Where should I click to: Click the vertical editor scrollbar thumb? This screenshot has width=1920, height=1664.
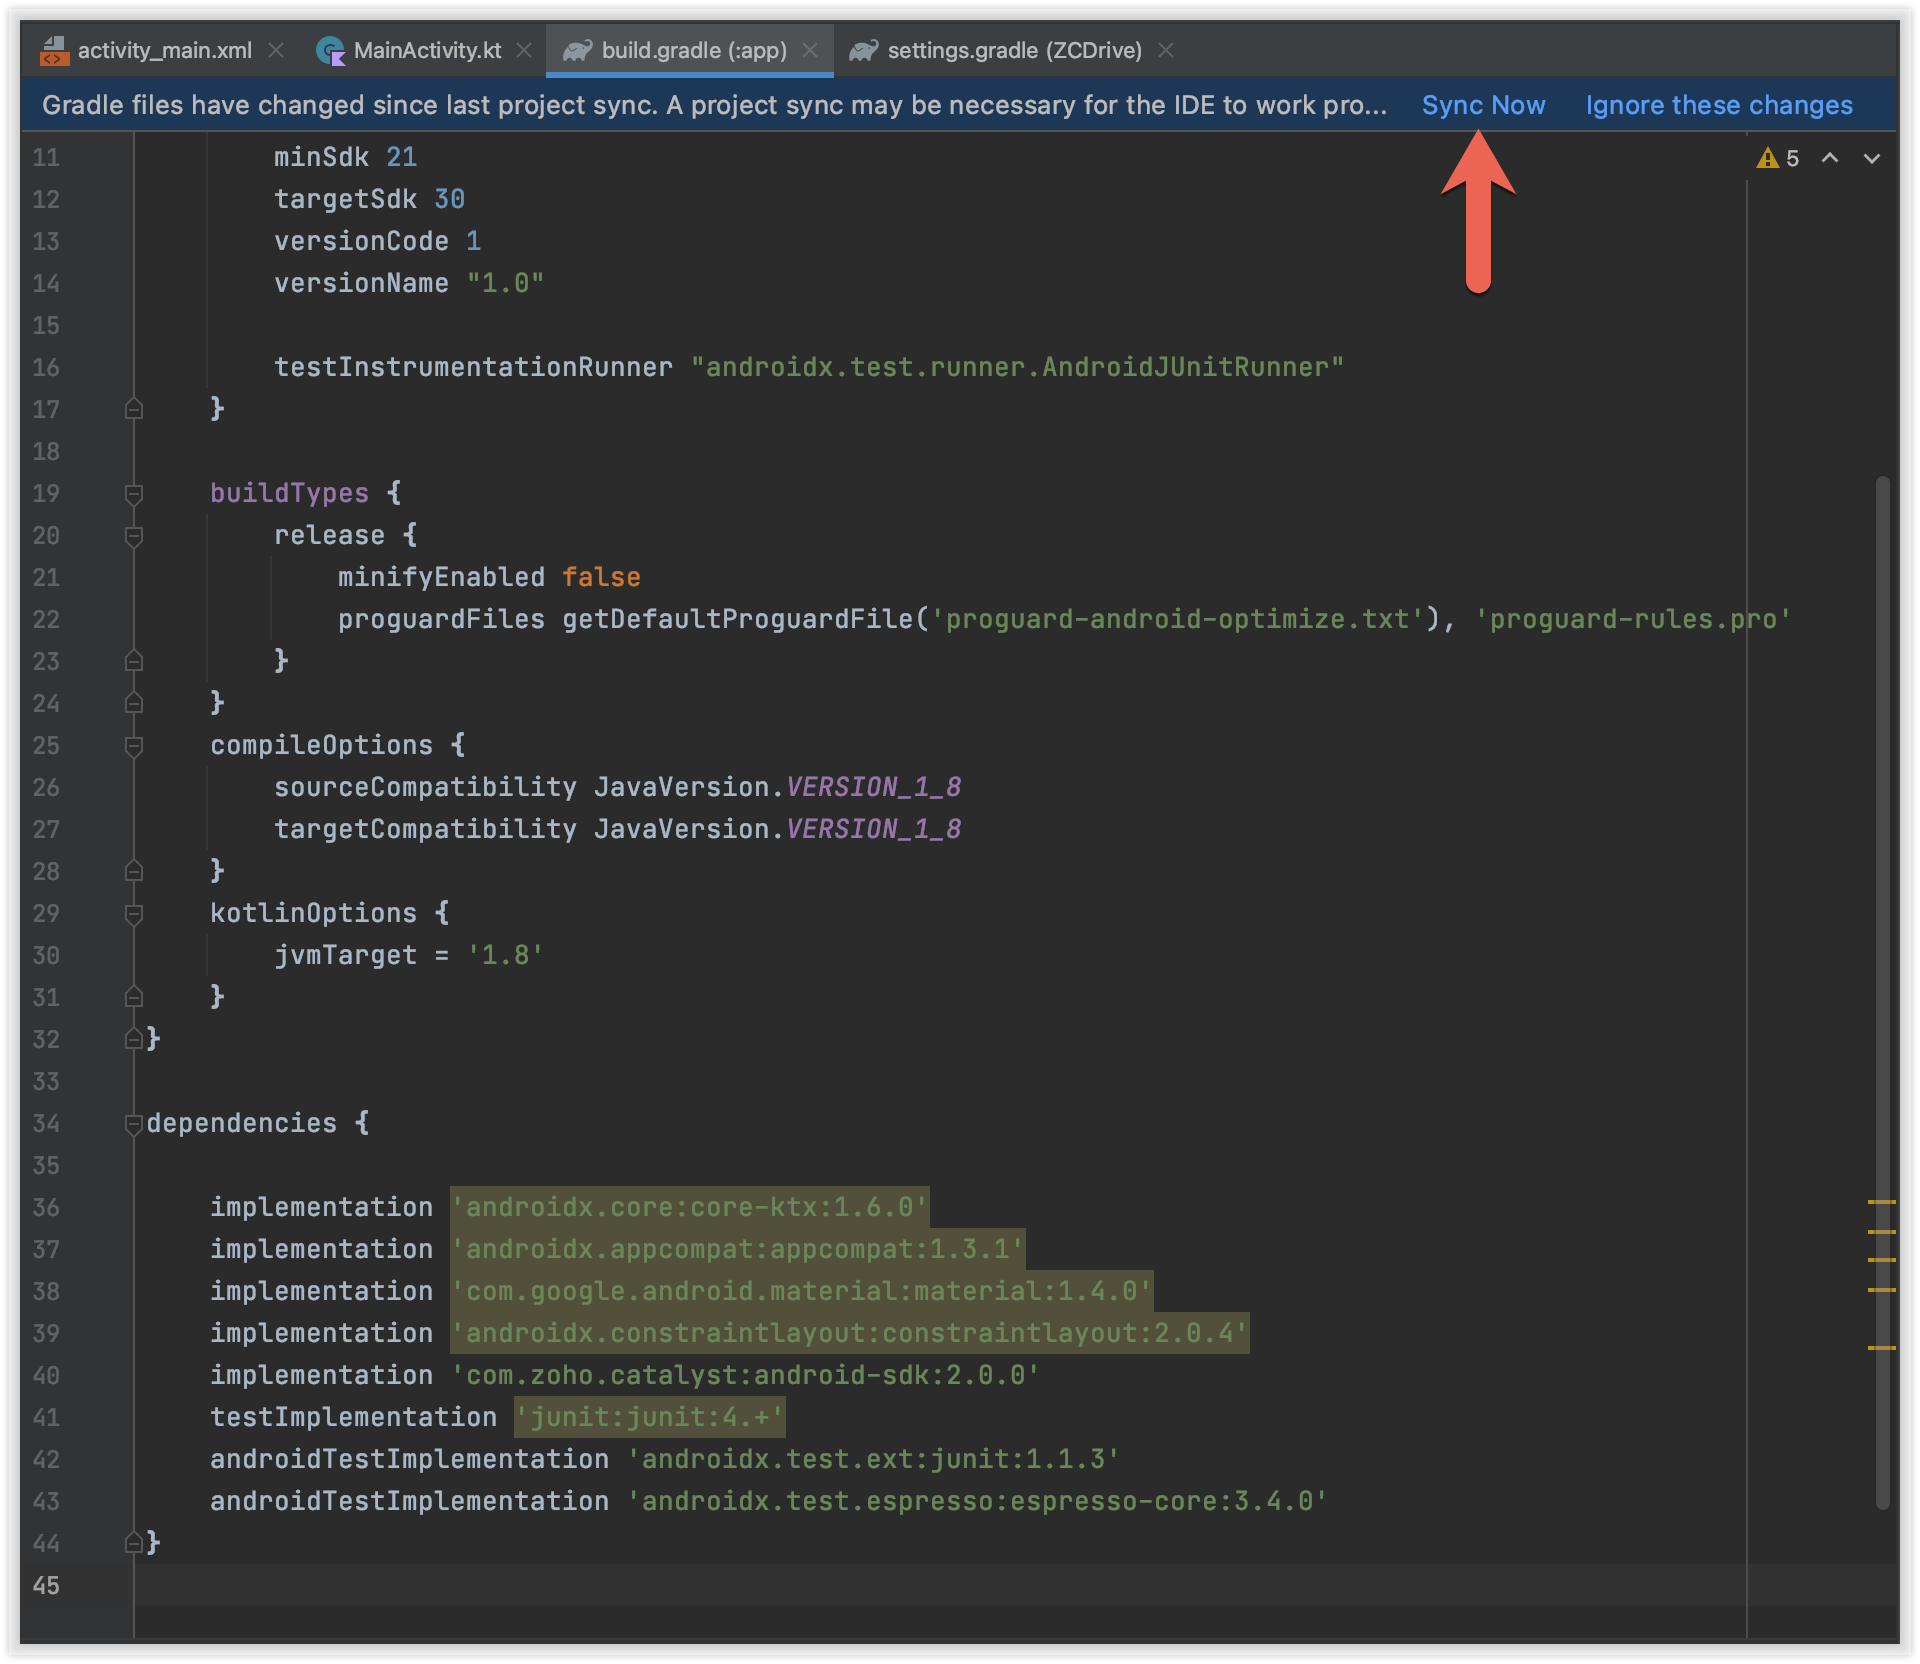[1882, 990]
